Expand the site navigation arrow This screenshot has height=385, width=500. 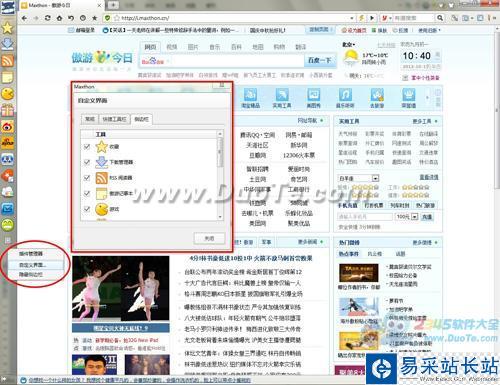pos(321,120)
